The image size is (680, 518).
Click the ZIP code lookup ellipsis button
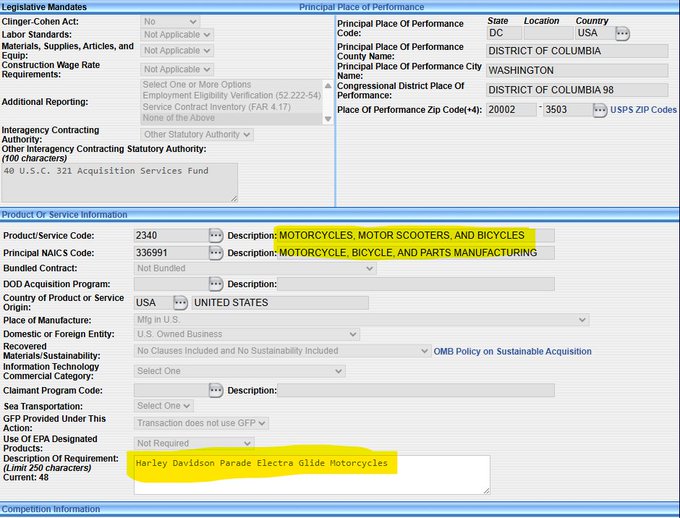point(600,109)
